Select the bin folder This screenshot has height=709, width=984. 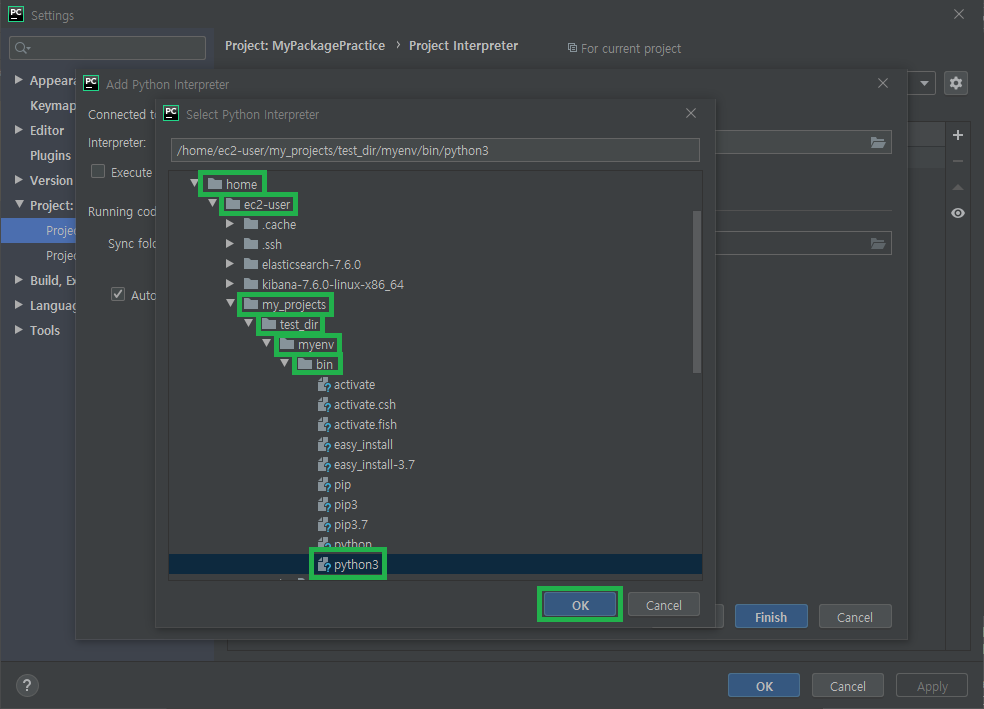pos(315,364)
